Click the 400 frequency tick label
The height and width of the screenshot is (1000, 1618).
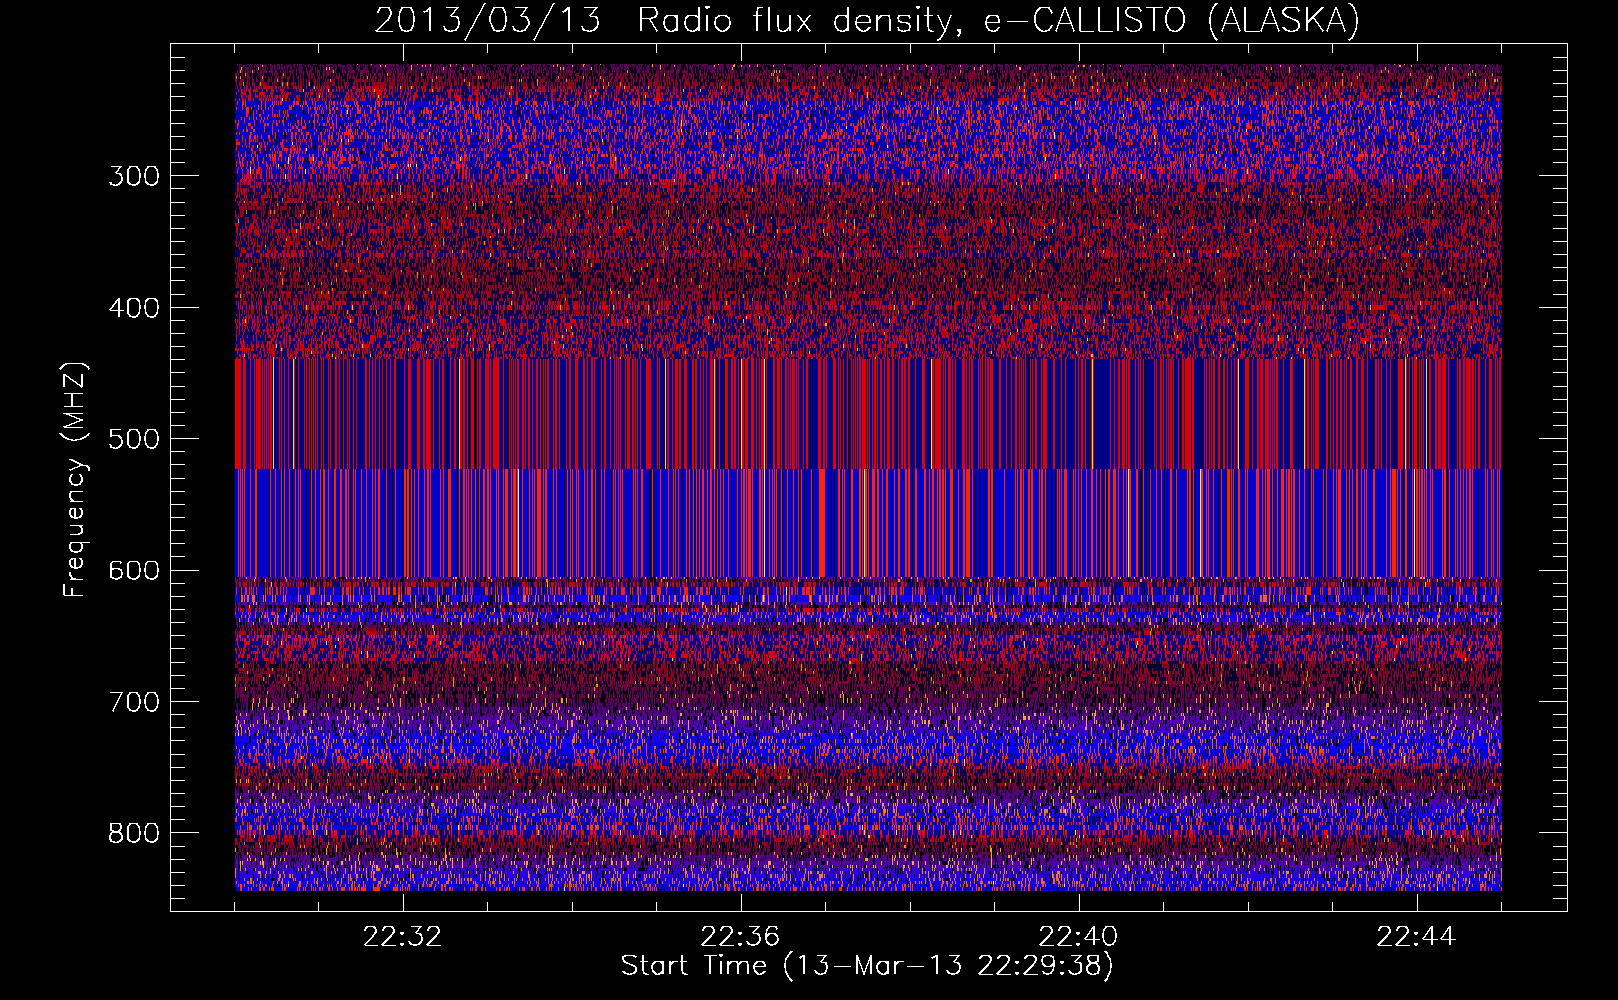pos(134,308)
